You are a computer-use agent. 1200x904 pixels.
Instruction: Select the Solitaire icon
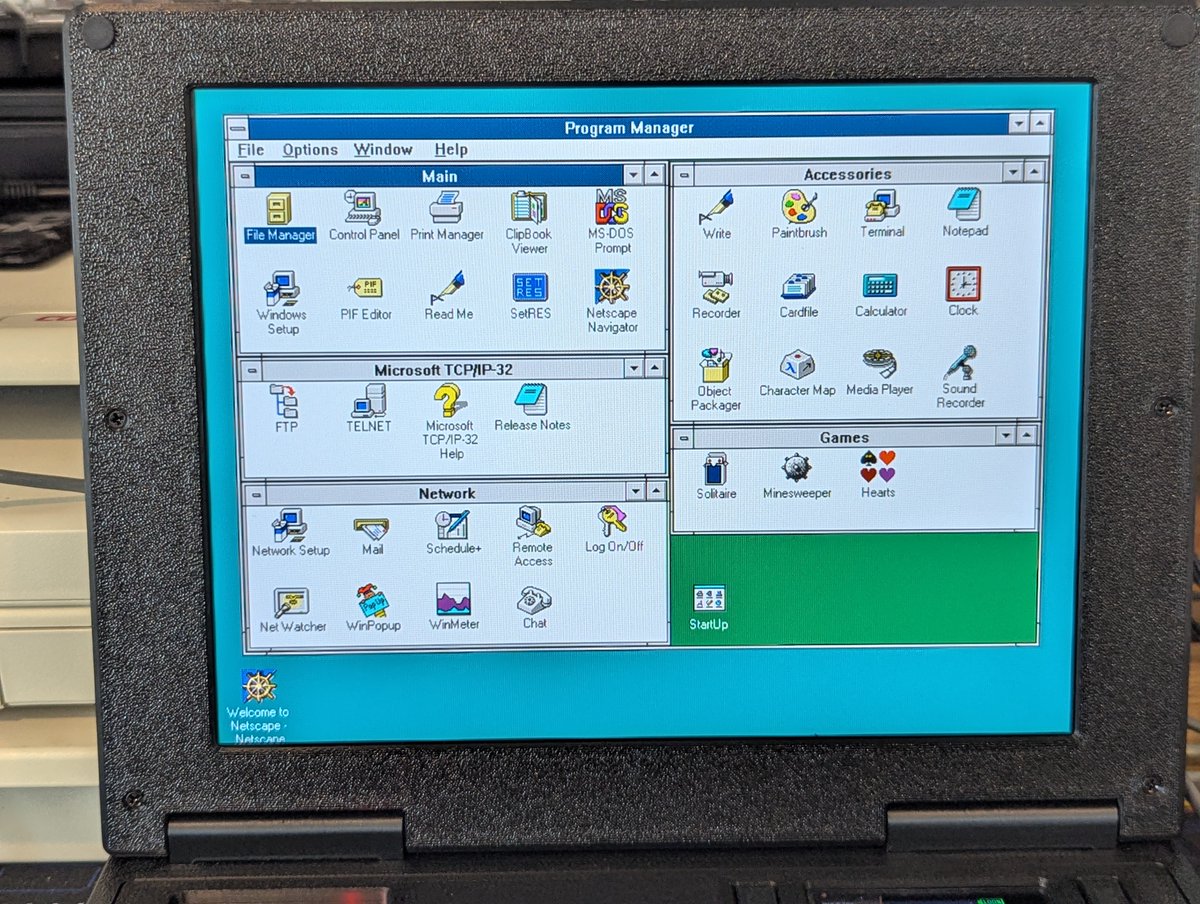coord(716,469)
